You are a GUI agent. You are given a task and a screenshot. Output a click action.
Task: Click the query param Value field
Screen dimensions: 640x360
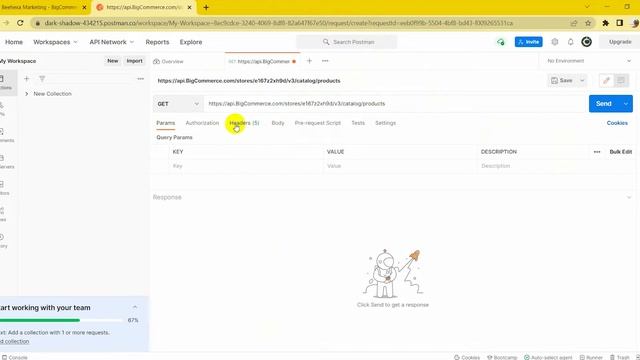click(x=400, y=166)
